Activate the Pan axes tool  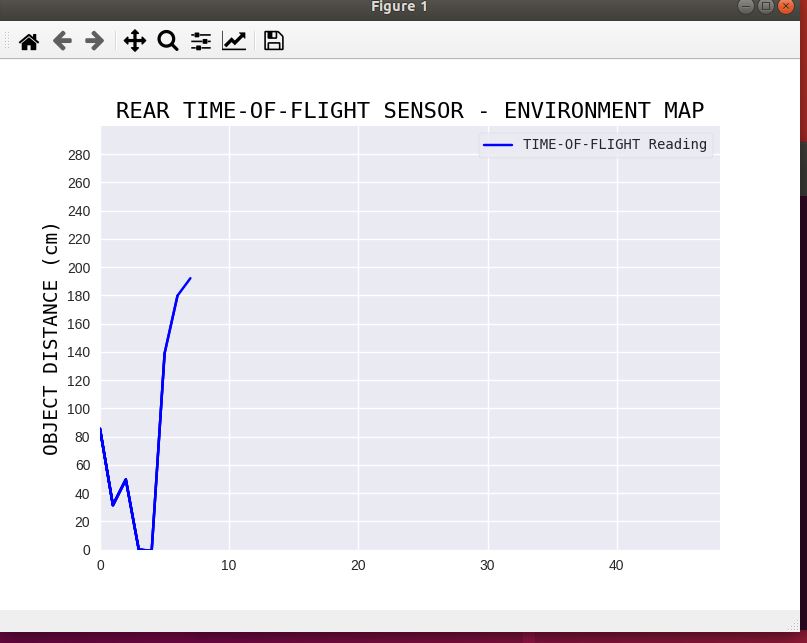(135, 41)
